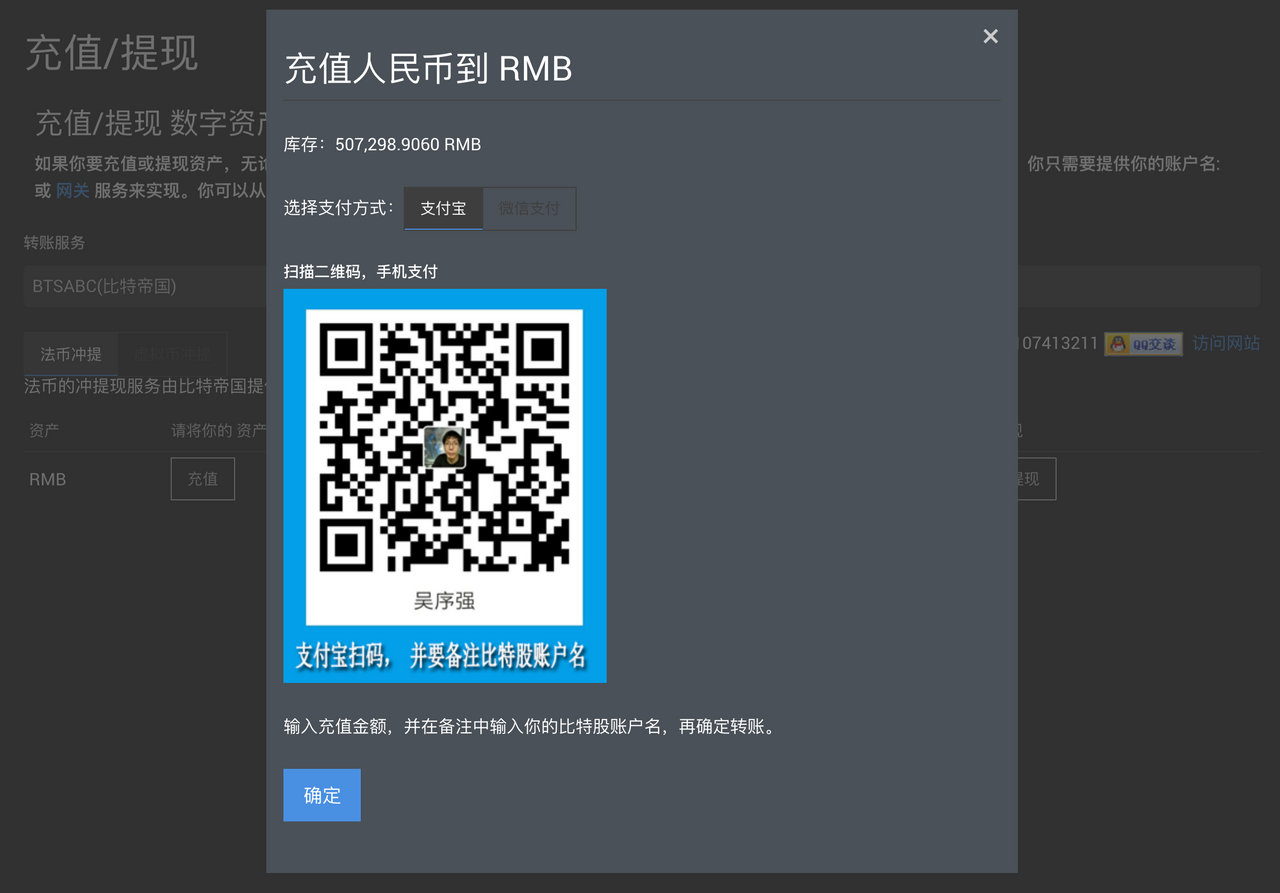The image size is (1280, 893).
Task: Click the RMB asset cell in table
Action: click(x=47, y=479)
